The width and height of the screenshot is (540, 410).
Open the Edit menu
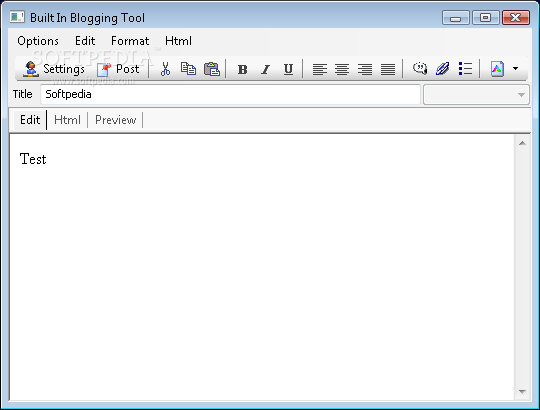point(85,41)
